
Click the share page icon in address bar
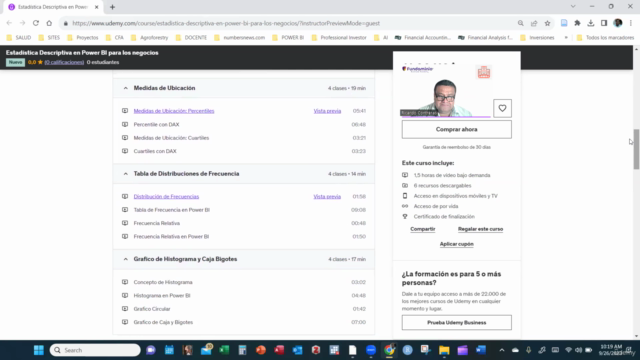click(x=534, y=23)
